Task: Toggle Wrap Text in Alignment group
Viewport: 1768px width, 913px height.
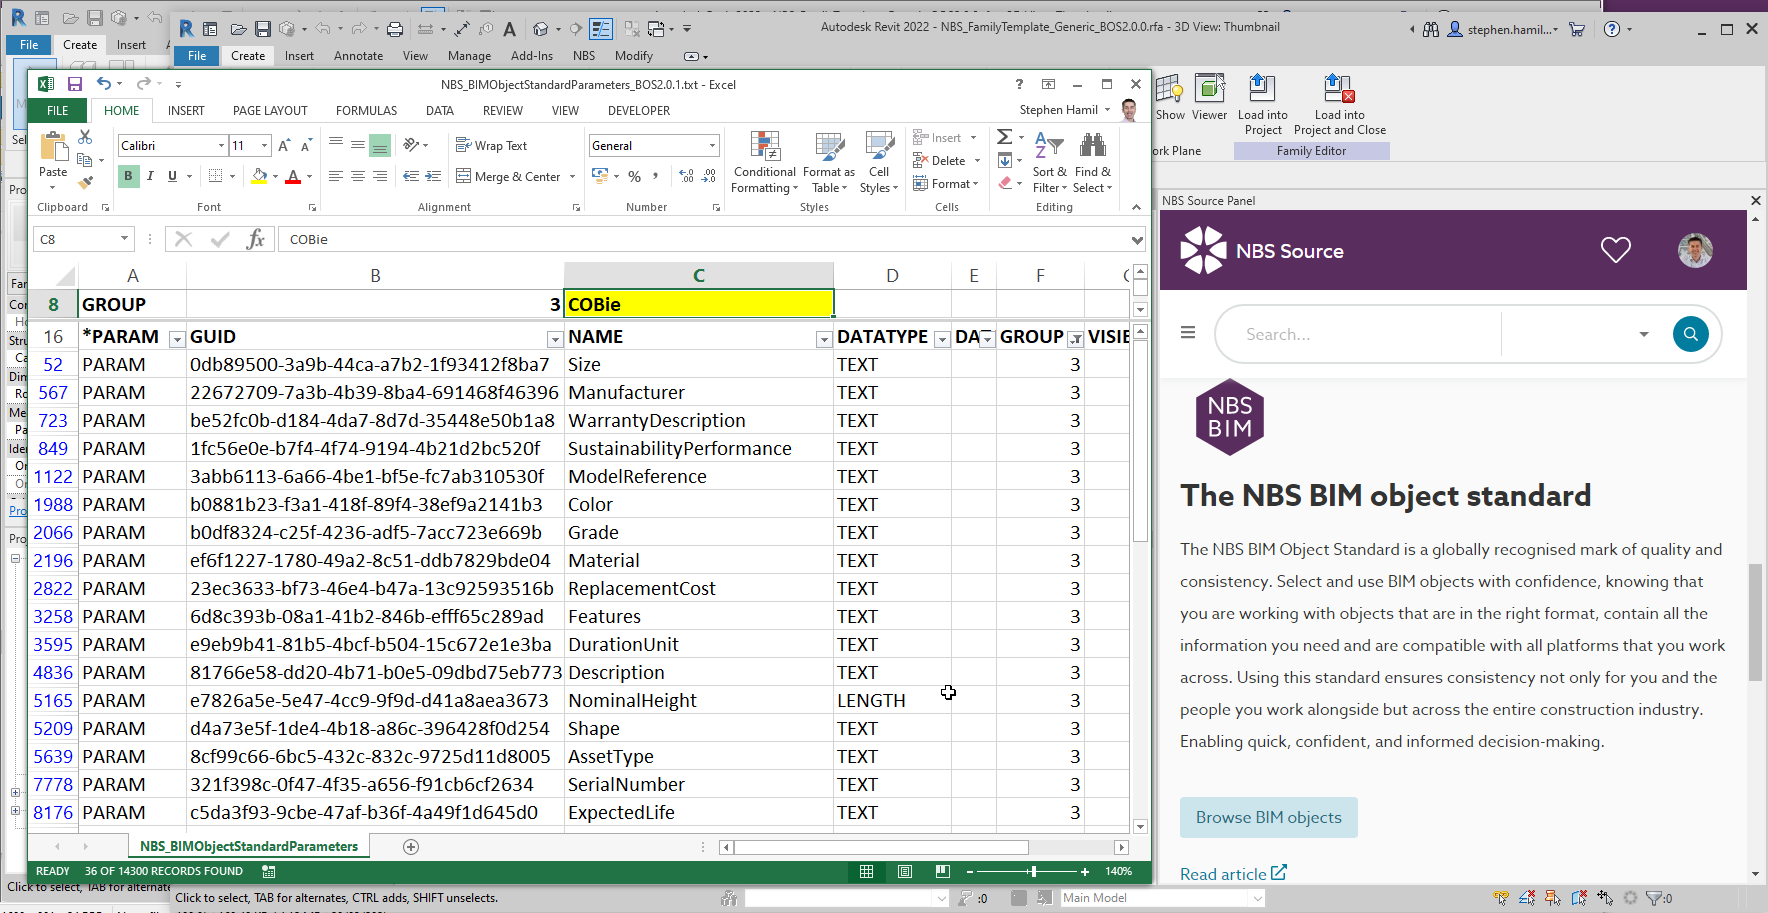Action: tap(491, 146)
